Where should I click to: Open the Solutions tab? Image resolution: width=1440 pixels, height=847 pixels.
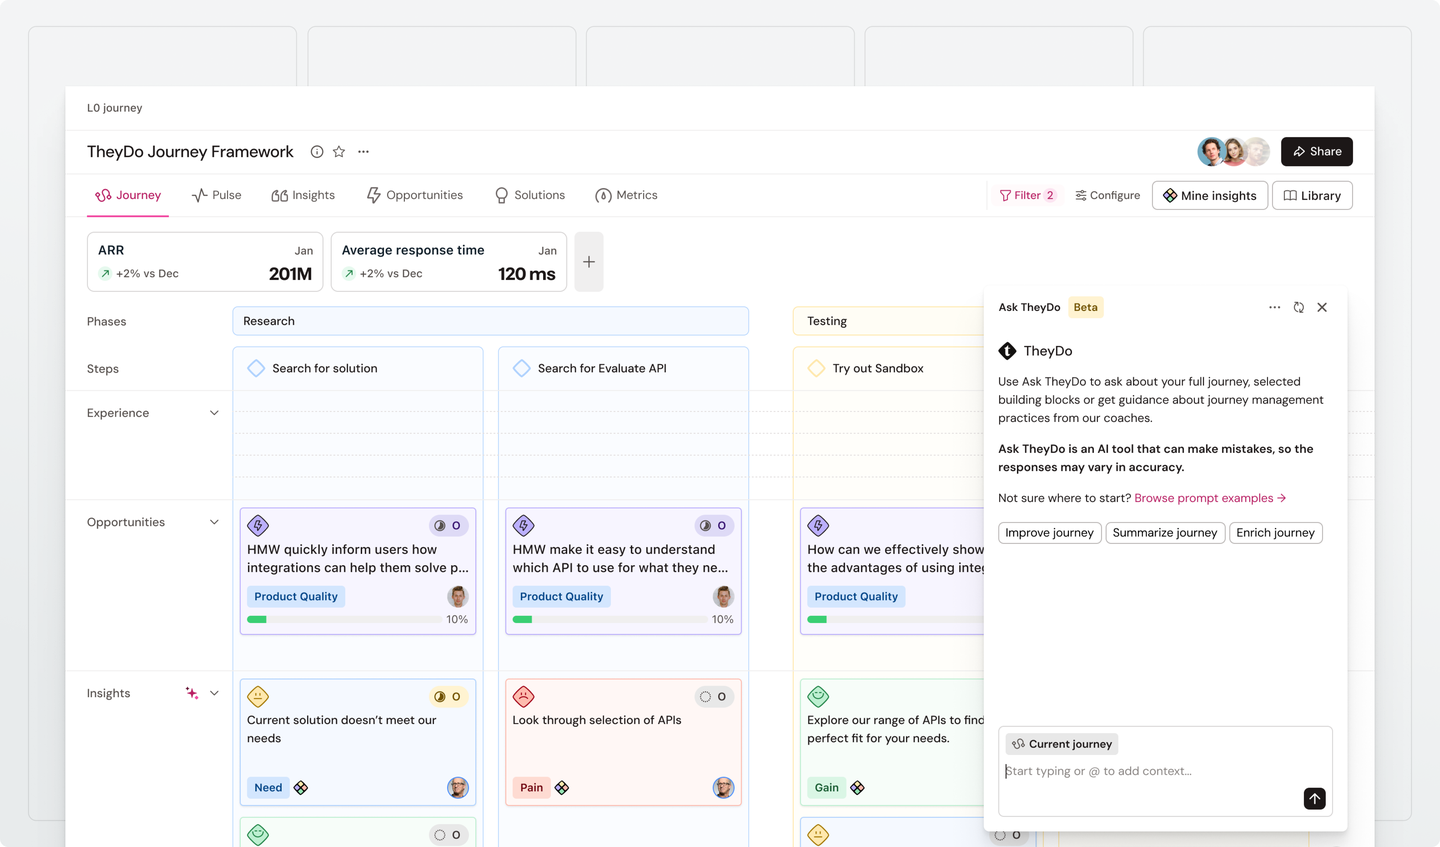point(530,195)
